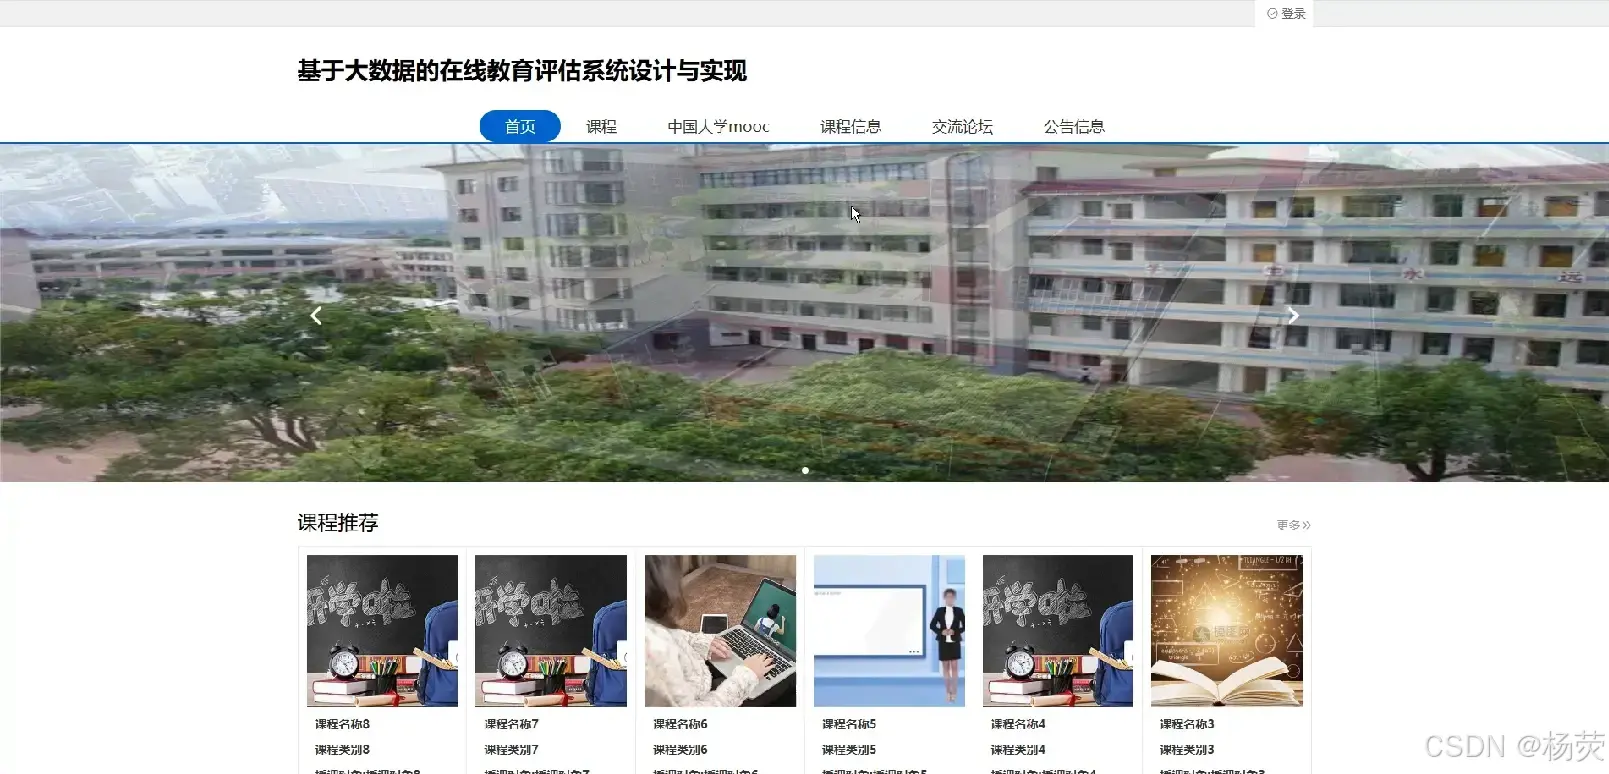Click the 课程类别5 text

tap(849, 750)
